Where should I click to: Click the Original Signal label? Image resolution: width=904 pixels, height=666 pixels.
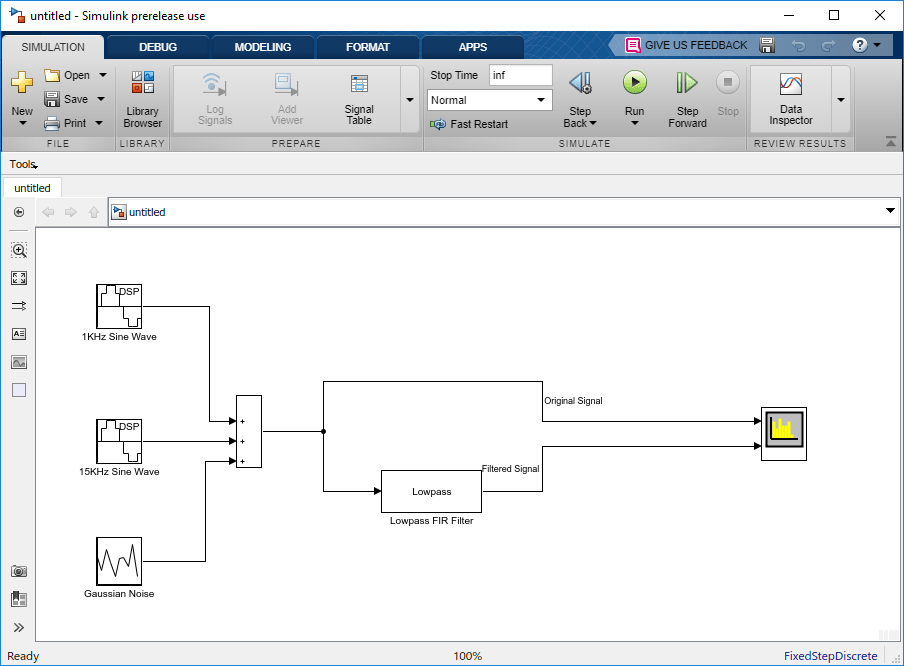[574, 401]
